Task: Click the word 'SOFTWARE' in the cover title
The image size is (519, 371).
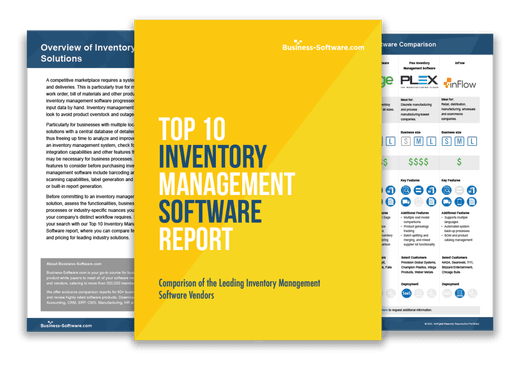Action: coord(210,211)
